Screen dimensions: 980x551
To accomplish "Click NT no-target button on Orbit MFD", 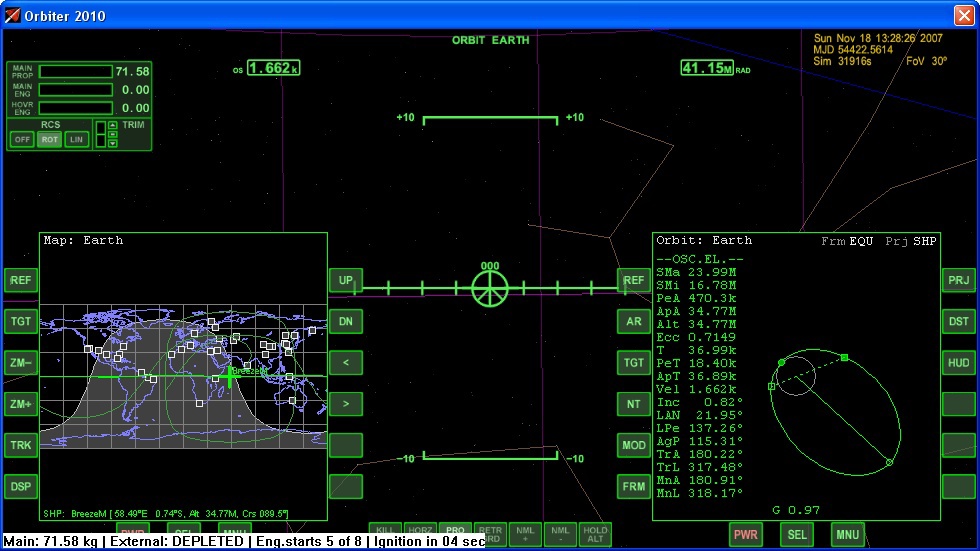I will coord(634,404).
